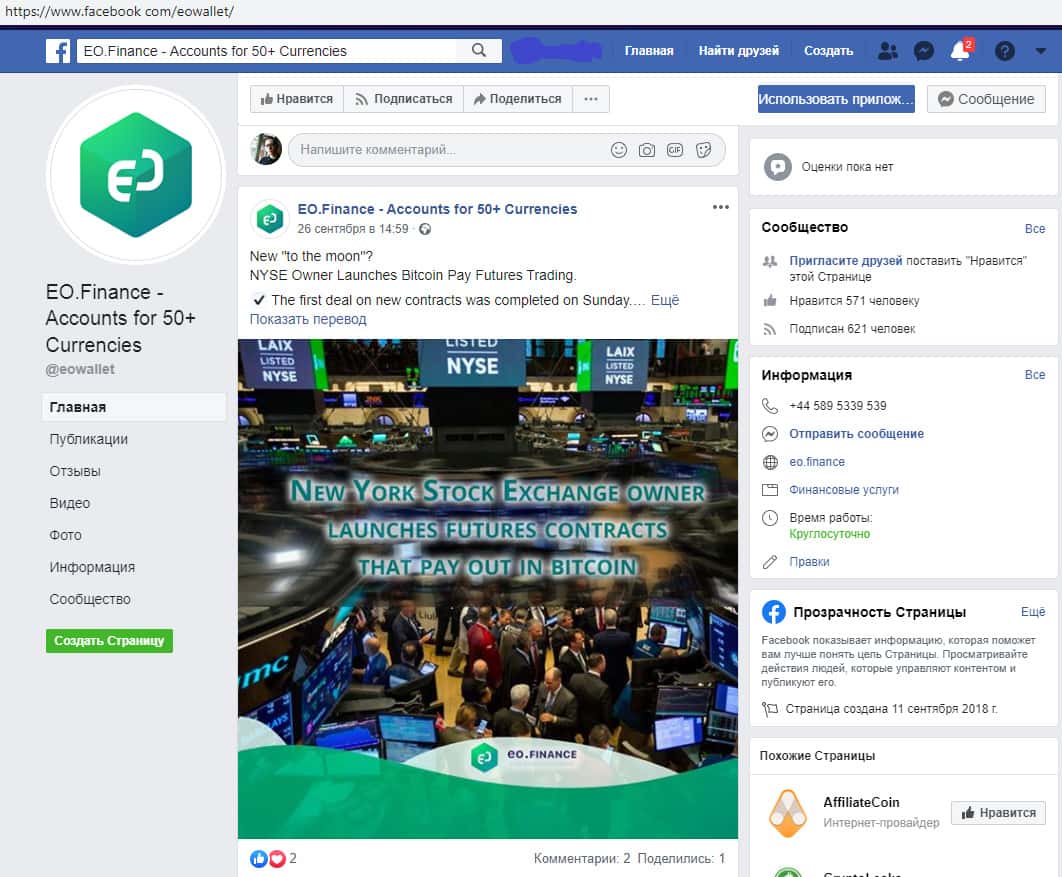Open the page actions three-dot button
This screenshot has width=1062, height=877.
tap(591, 99)
